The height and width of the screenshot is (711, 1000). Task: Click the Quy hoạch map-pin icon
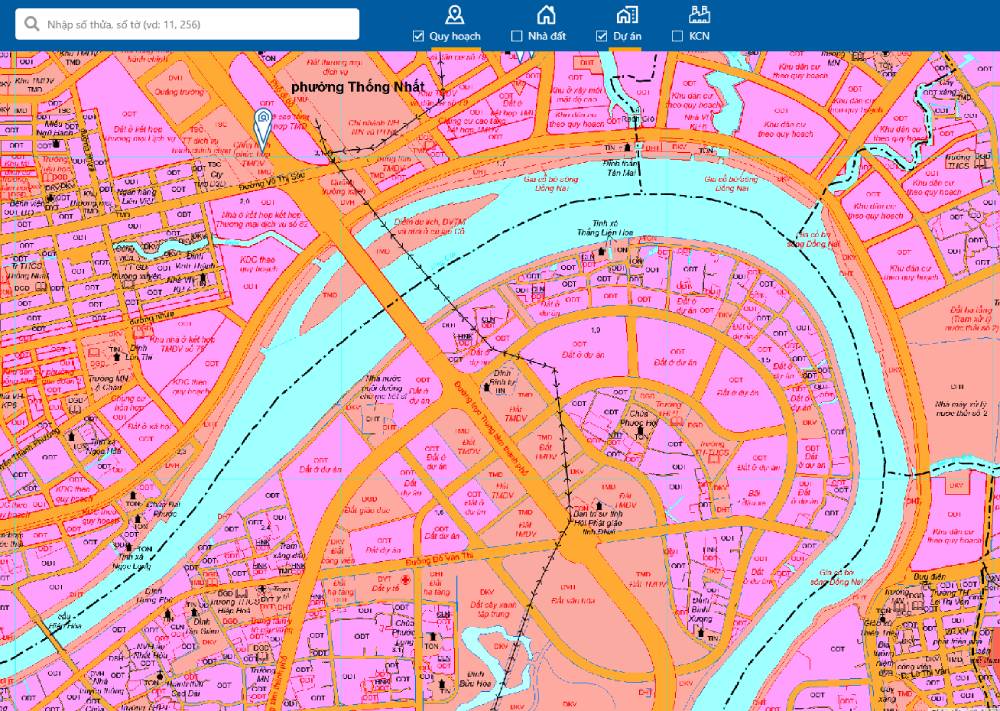click(455, 14)
